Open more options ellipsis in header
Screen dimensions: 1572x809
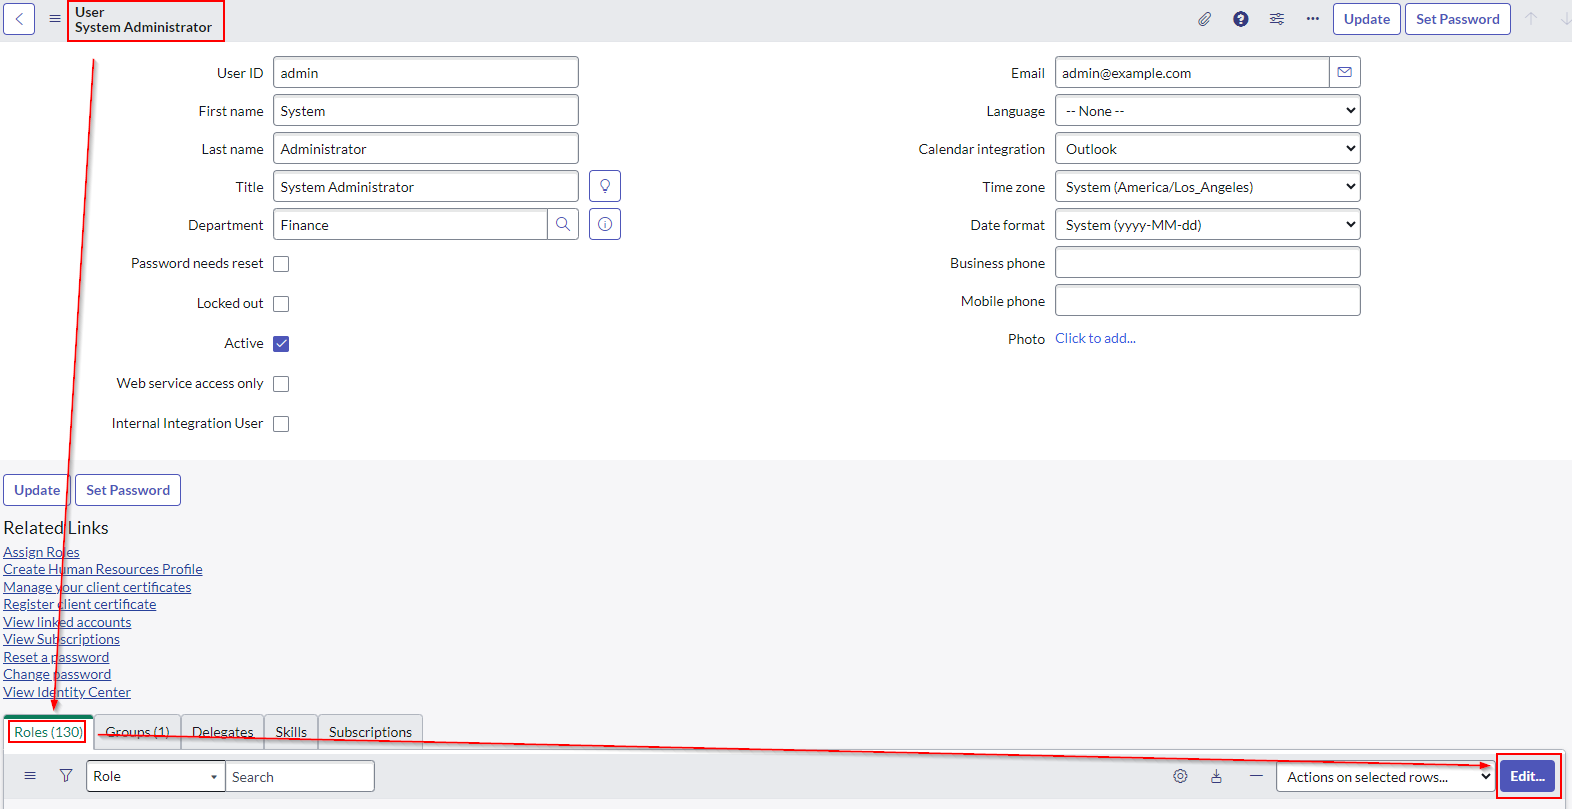1313,19
